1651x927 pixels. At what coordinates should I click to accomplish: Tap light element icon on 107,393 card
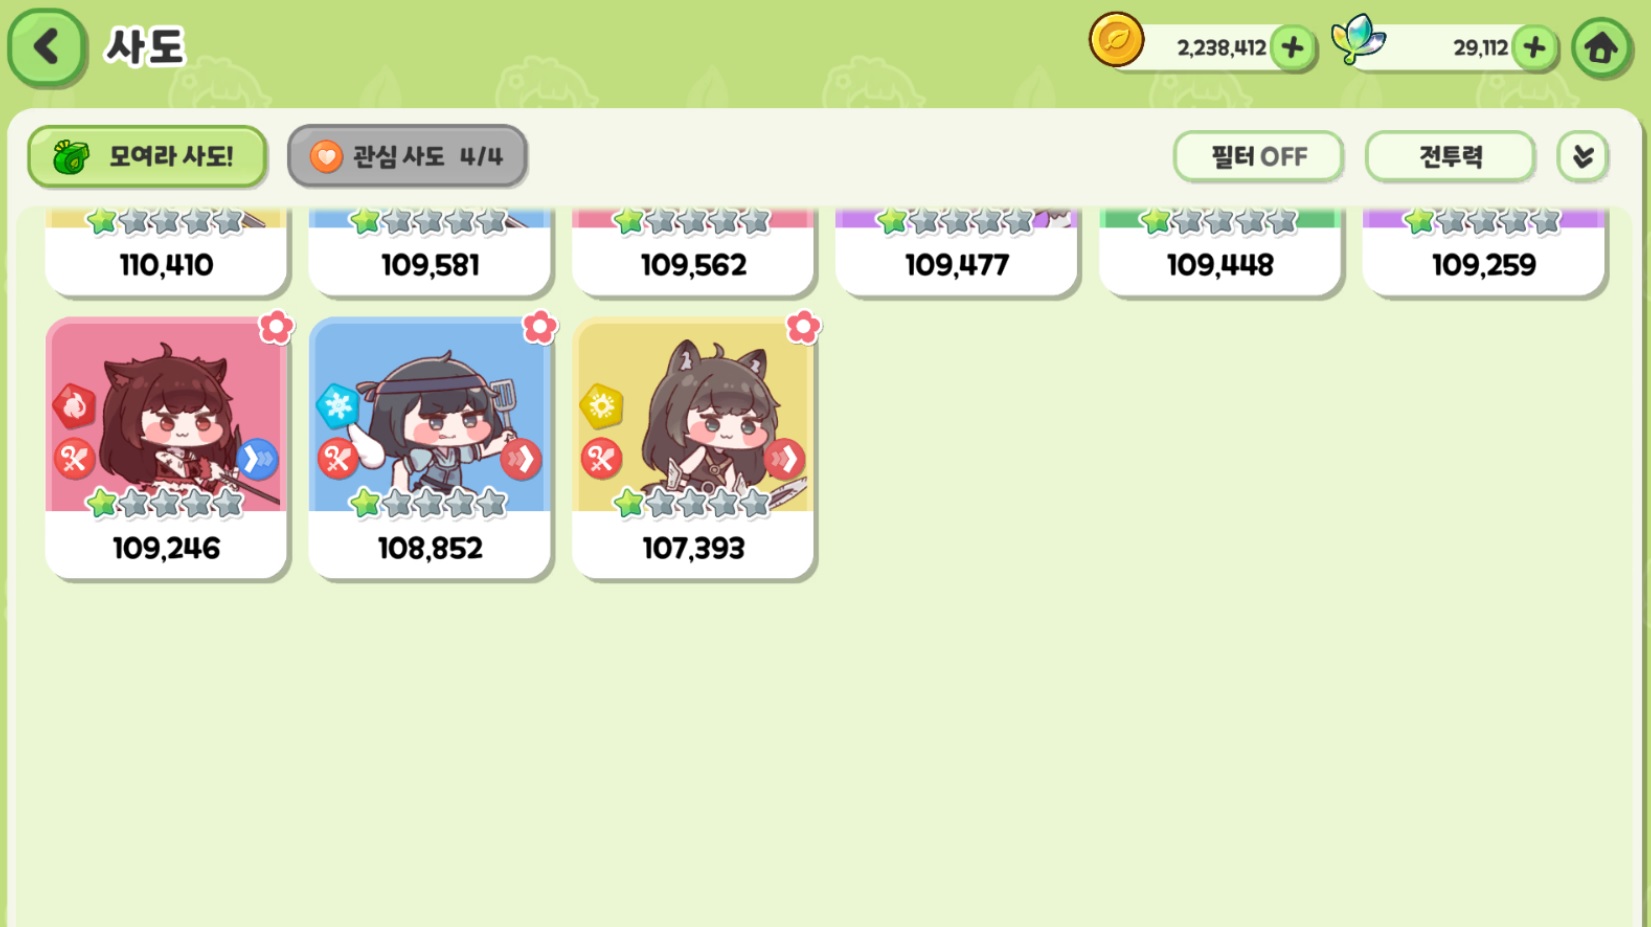[x=601, y=405]
